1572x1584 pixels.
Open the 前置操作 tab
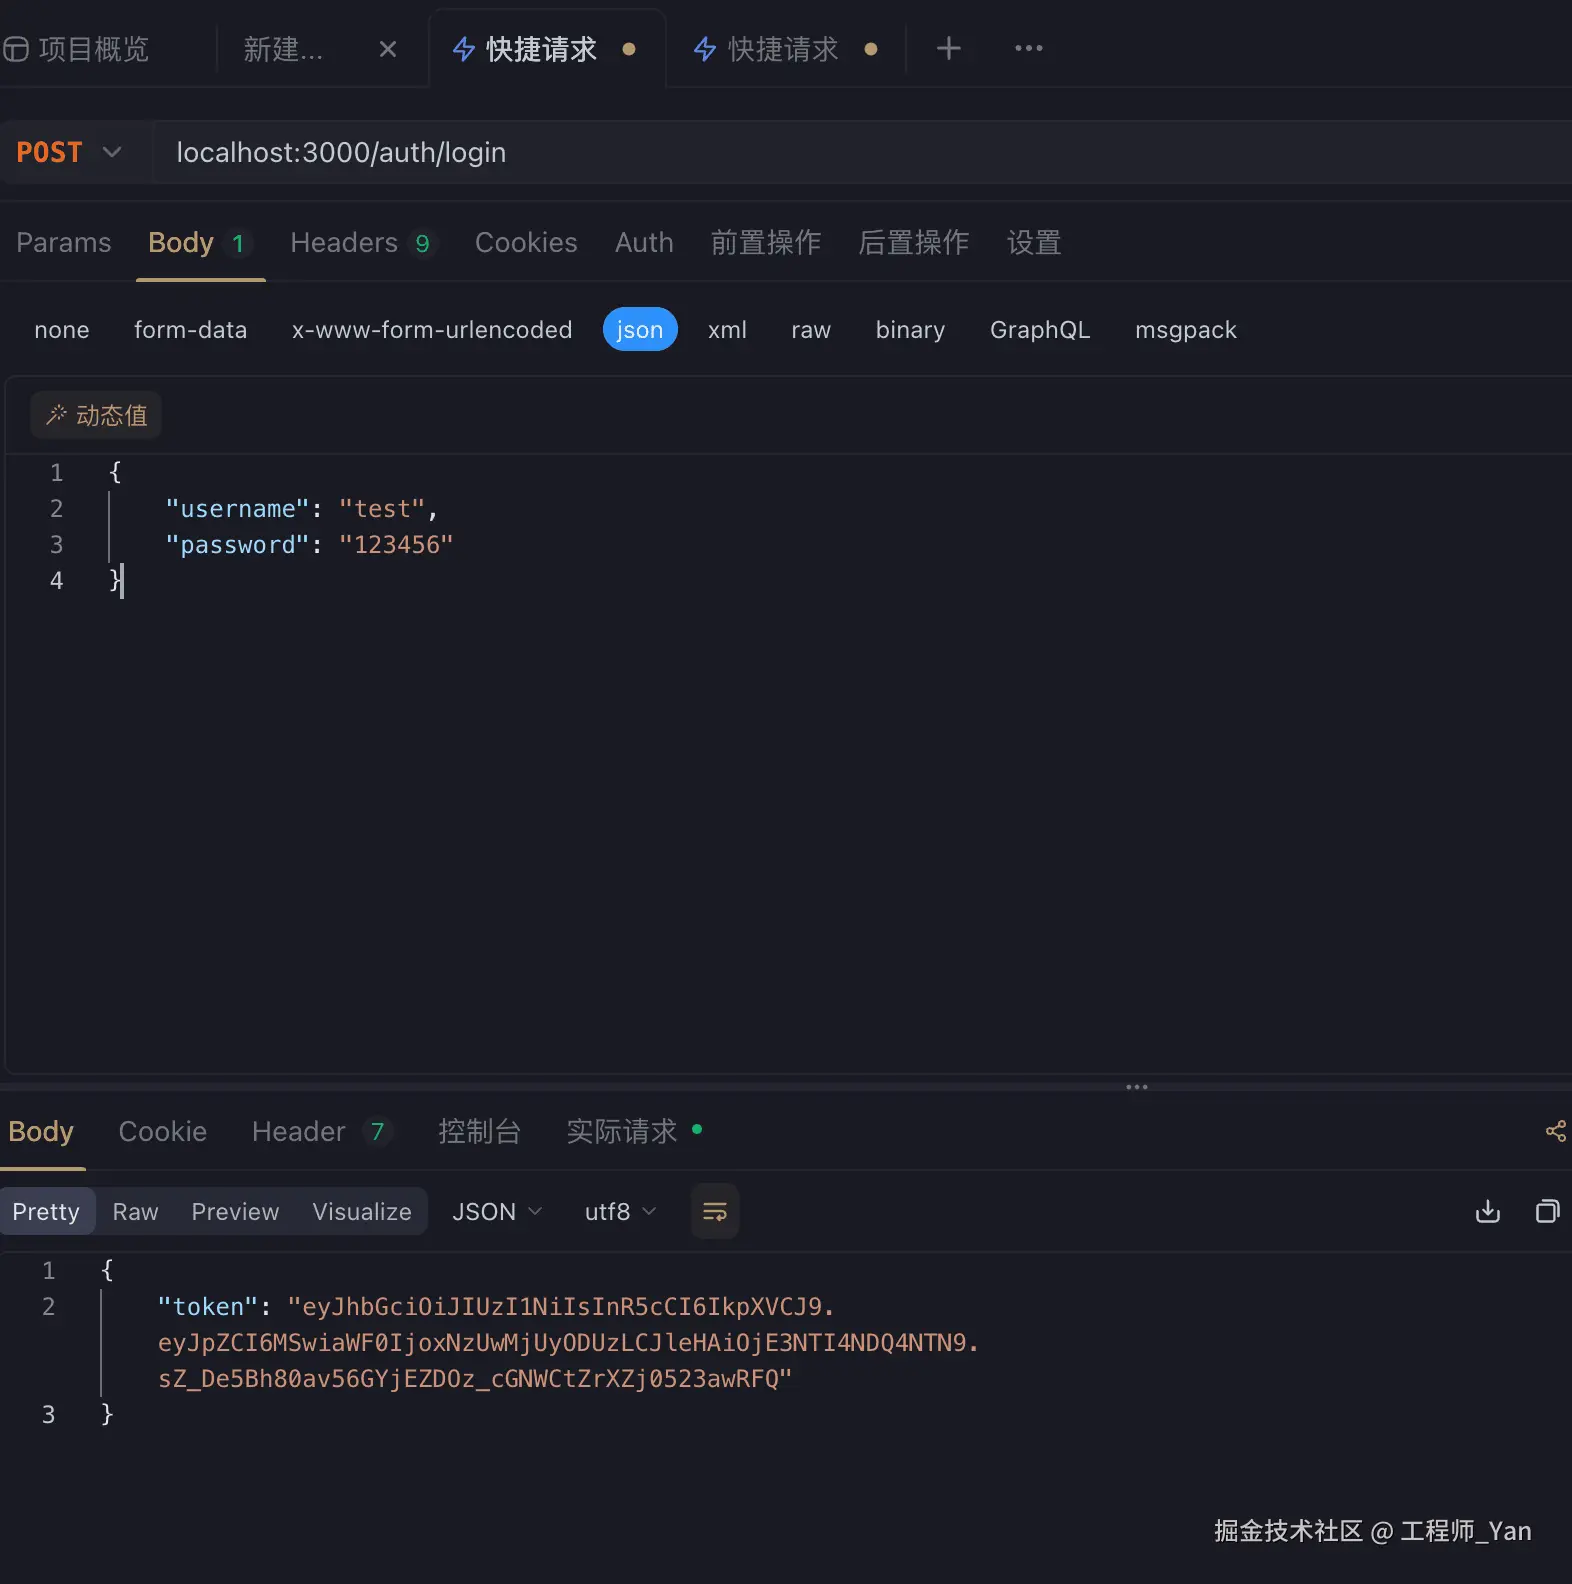point(766,243)
